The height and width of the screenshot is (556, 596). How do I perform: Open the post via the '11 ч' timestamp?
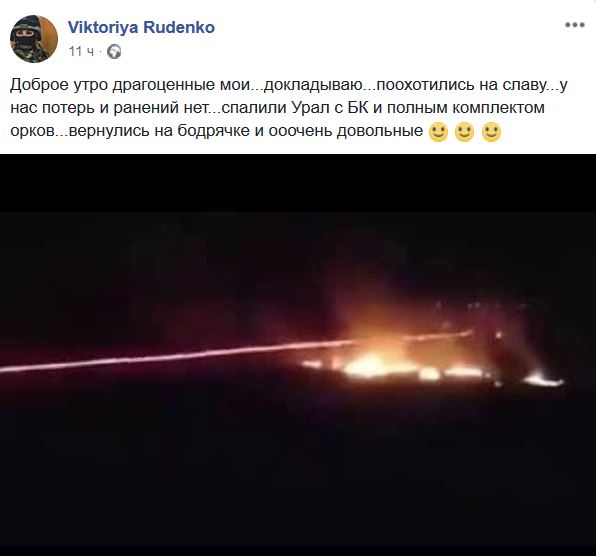pos(81,51)
